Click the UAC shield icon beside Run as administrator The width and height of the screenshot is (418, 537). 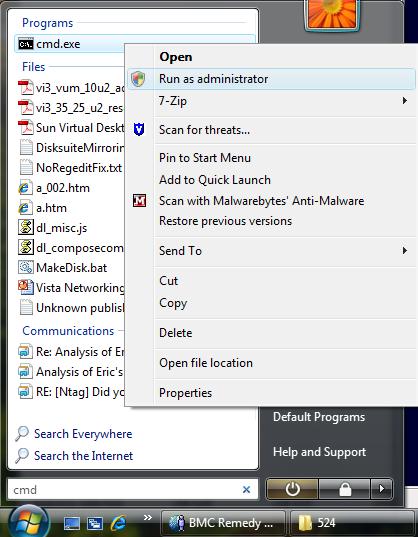pos(138,79)
